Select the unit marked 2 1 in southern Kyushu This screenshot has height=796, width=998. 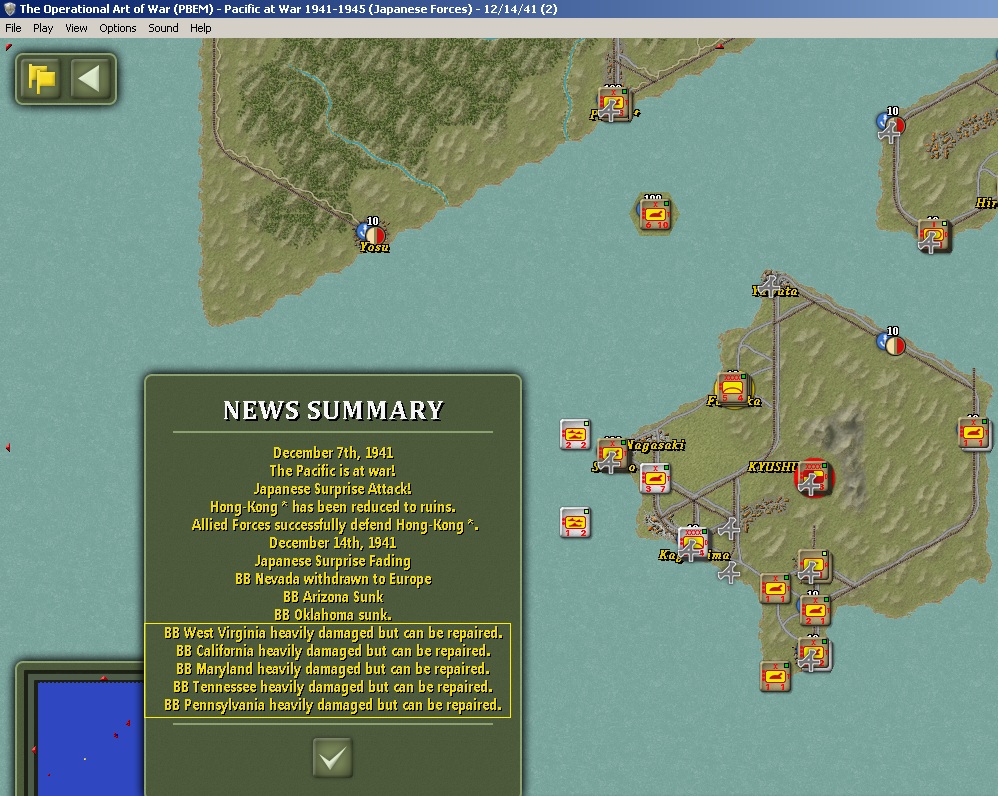tap(815, 611)
